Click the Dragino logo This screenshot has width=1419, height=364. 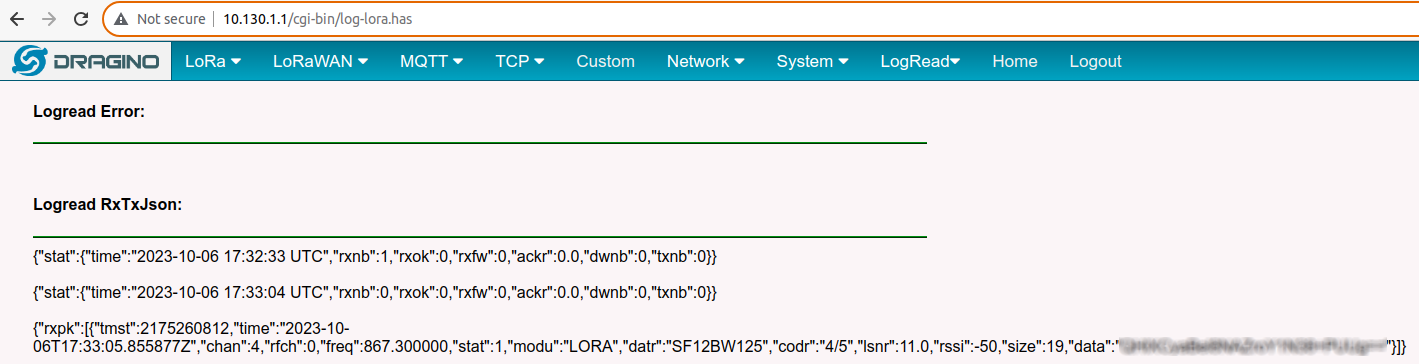[86, 61]
